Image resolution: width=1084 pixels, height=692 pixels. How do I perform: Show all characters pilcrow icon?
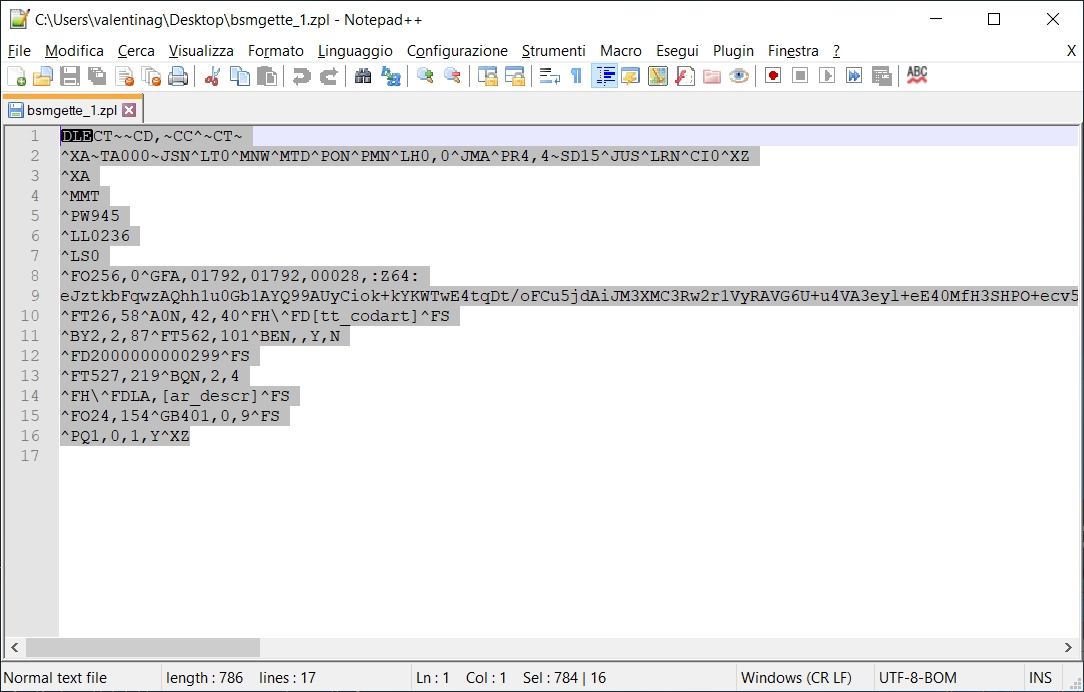pos(577,76)
